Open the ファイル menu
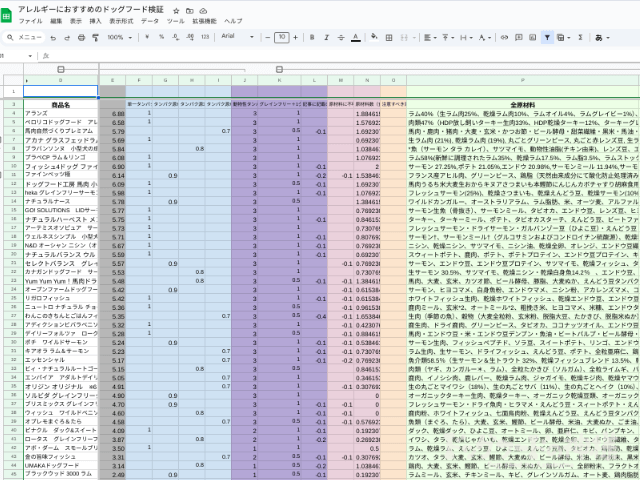 [30, 21]
